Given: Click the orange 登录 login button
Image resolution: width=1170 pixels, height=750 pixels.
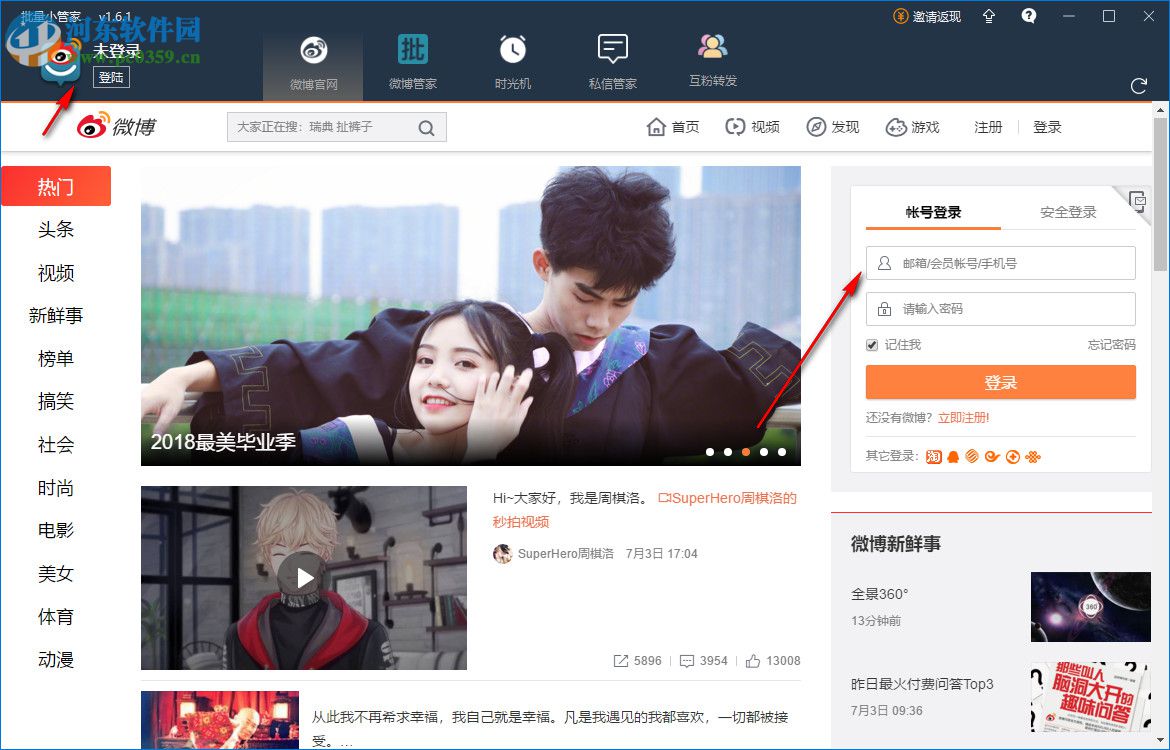Looking at the screenshot, I should point(1000,382).
